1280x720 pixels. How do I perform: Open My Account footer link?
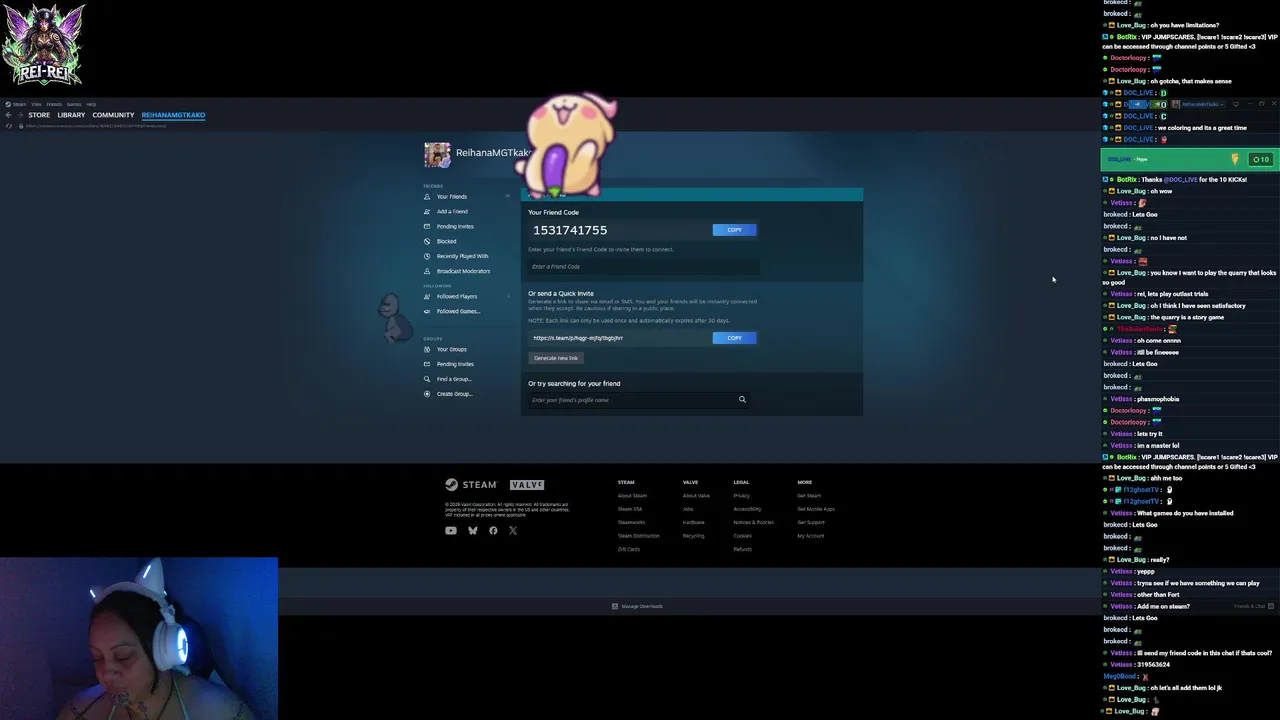coord(811,536)
